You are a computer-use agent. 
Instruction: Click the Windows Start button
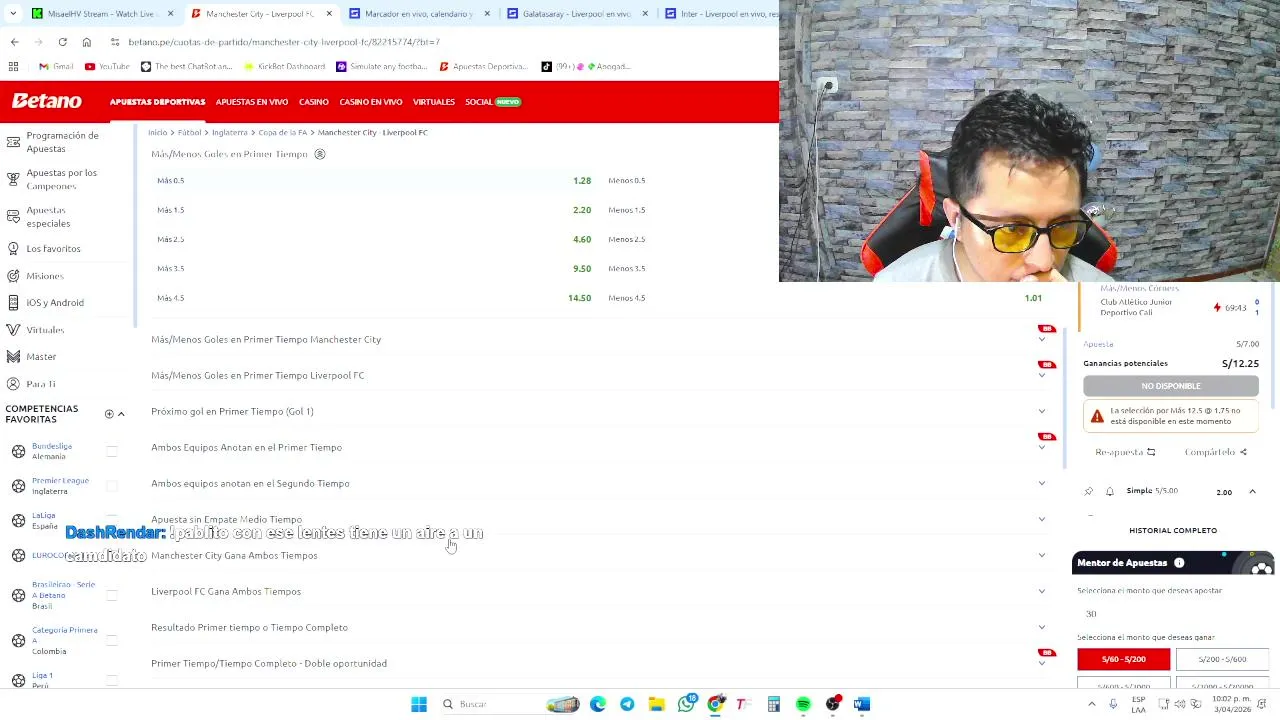click(x=419, y=704)
